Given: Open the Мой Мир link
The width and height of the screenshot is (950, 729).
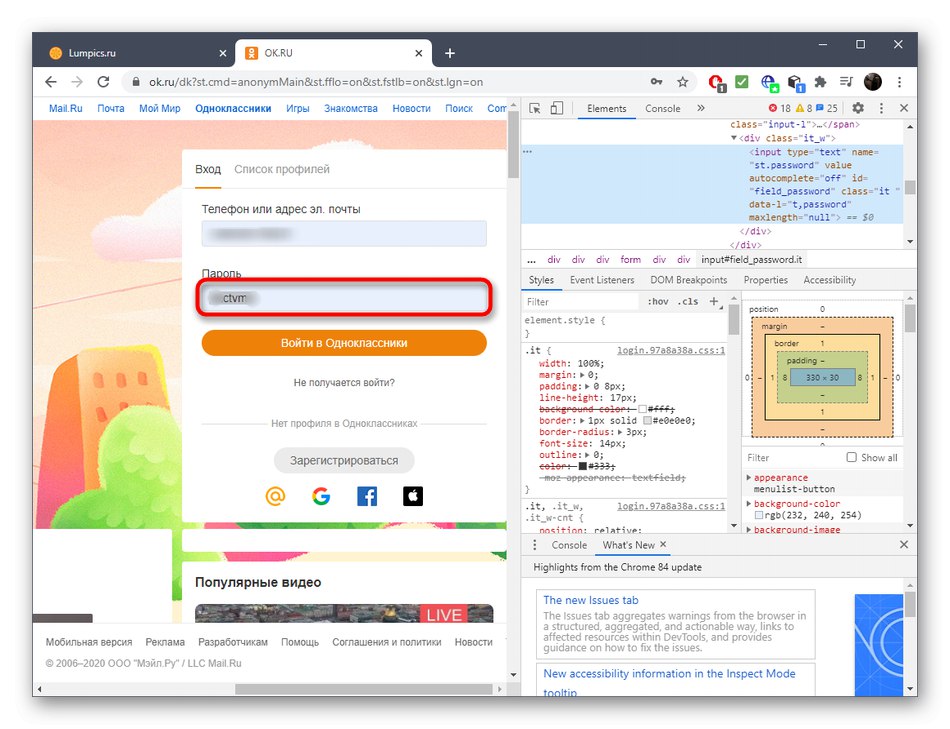Looking at the screenshot, I should pos(160,108).
